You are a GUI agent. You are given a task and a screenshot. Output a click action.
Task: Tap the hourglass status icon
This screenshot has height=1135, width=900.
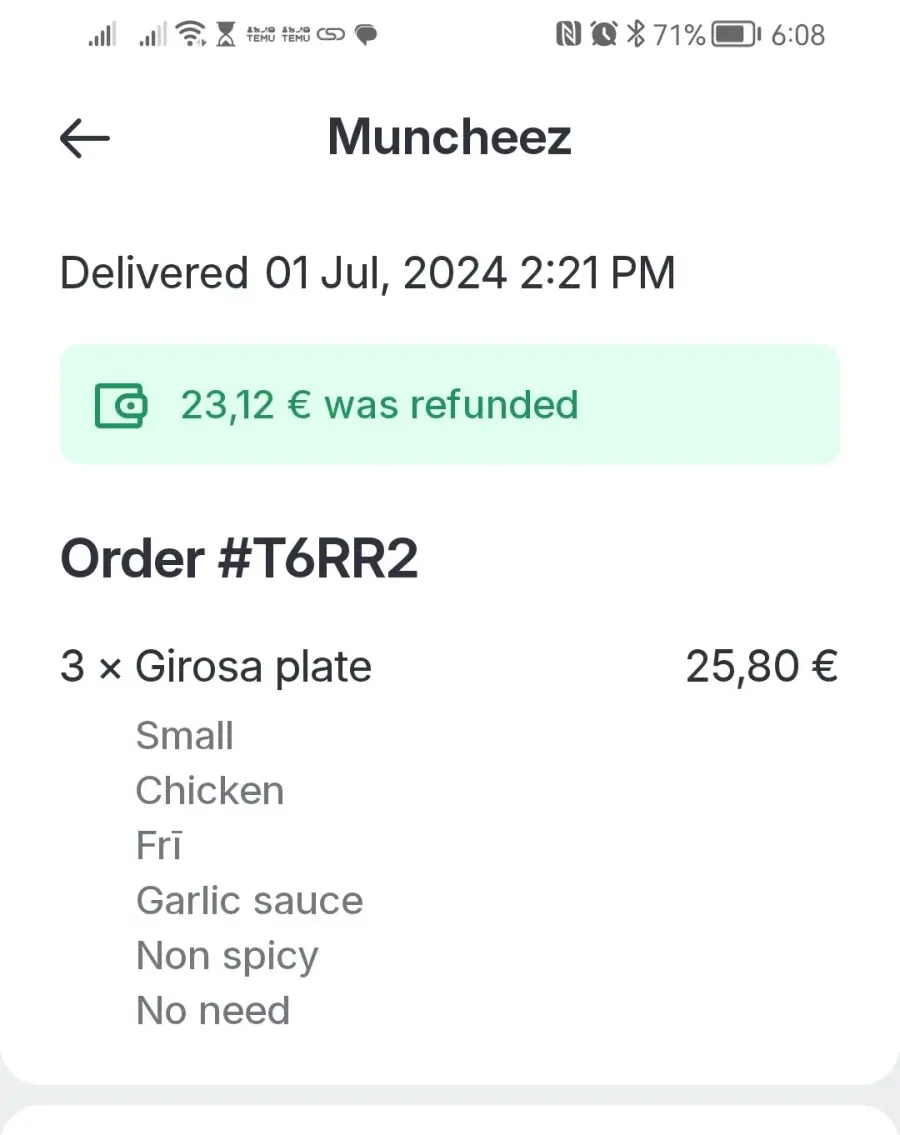[x=226, y=34]
